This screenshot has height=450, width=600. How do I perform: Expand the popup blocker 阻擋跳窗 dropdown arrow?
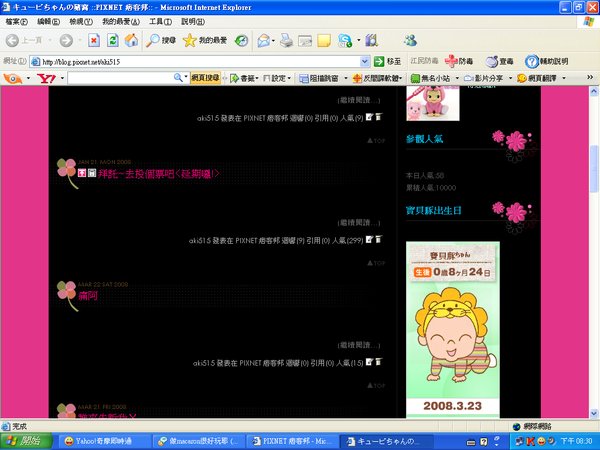(346, 78)
